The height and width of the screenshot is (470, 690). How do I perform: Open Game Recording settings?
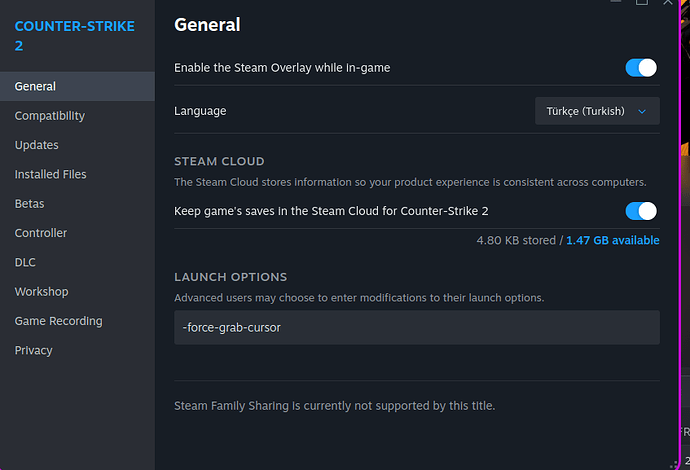[77, 321]
